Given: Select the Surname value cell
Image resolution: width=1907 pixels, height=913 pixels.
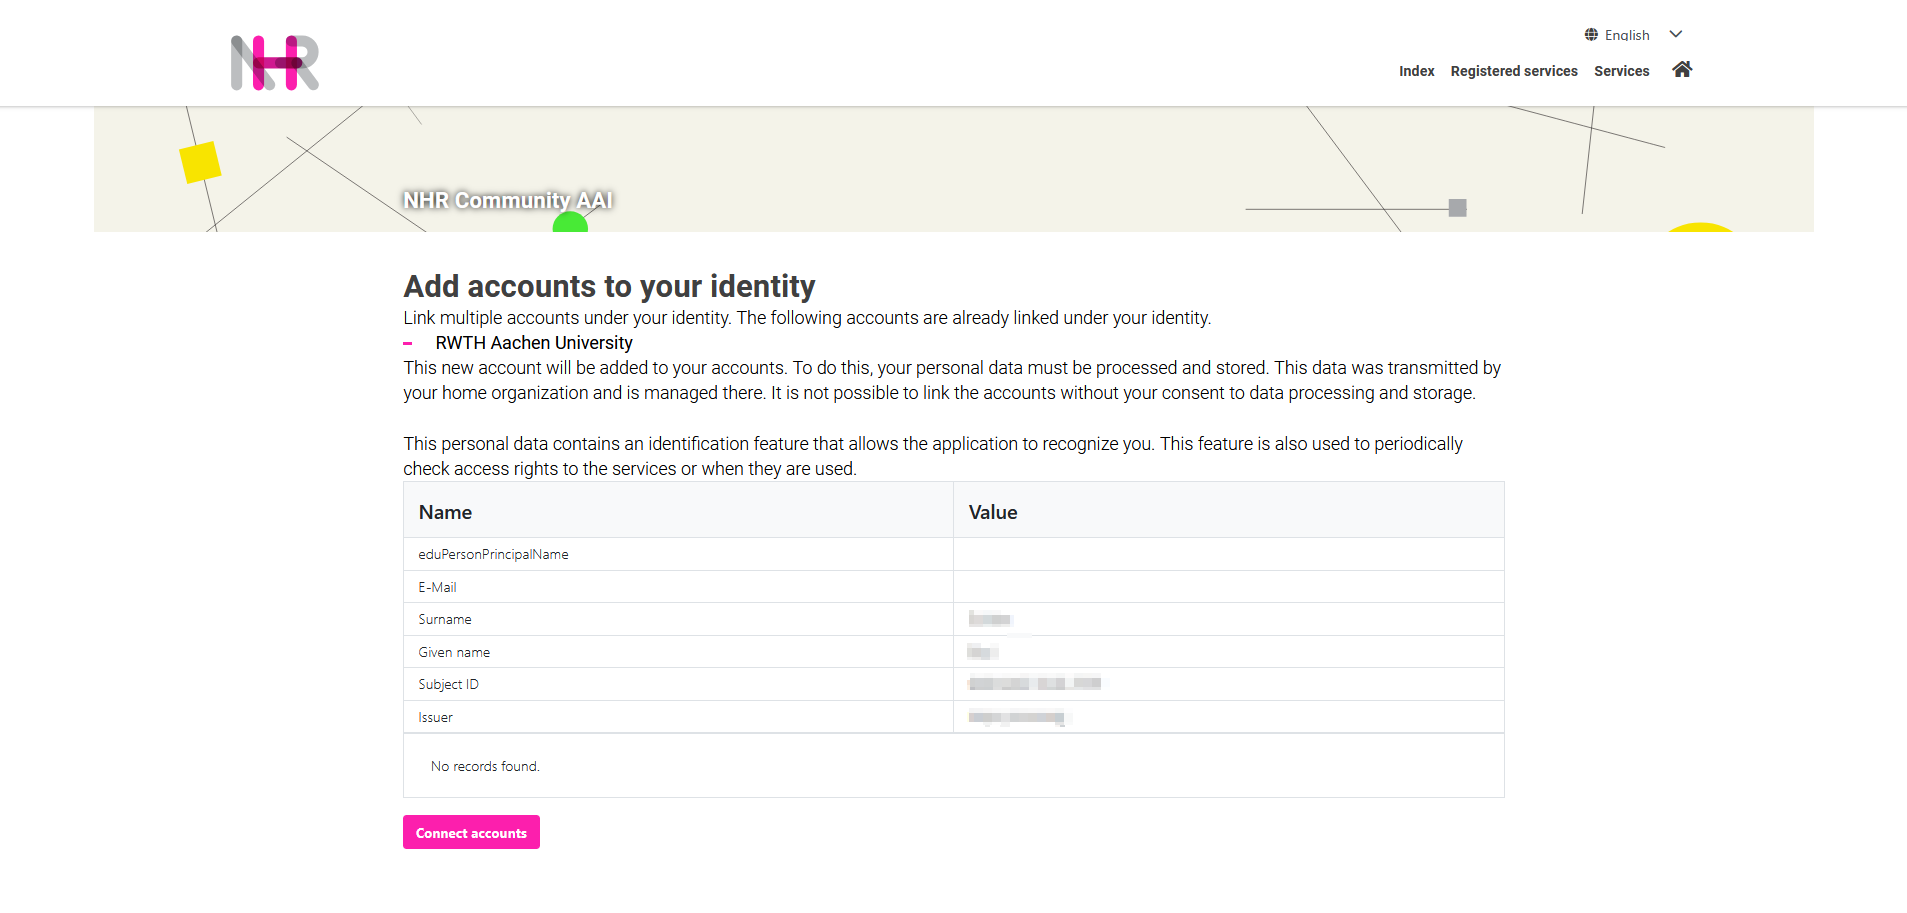Looking at the screenshot, I should (x=990, y=619).
